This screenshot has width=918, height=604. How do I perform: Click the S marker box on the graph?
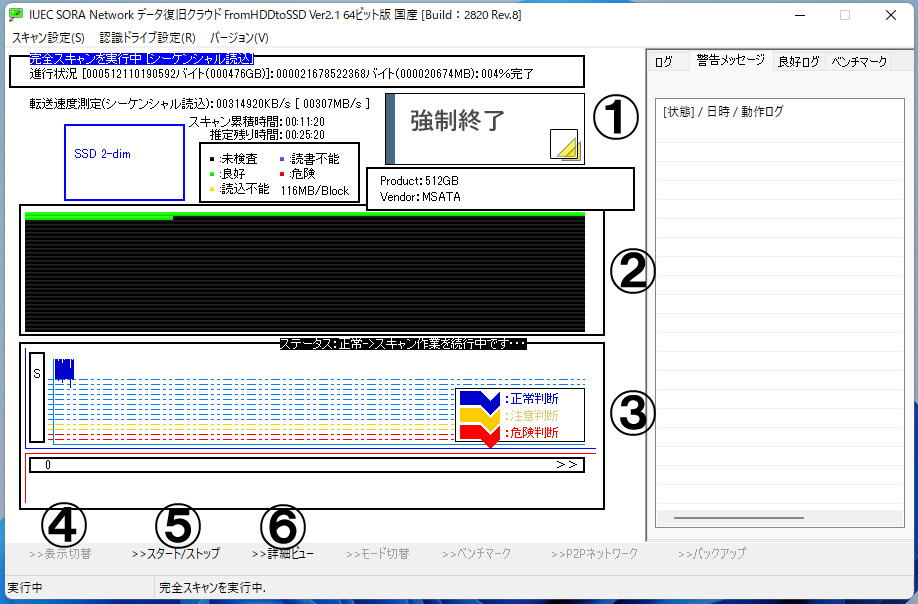coord(37,396)
